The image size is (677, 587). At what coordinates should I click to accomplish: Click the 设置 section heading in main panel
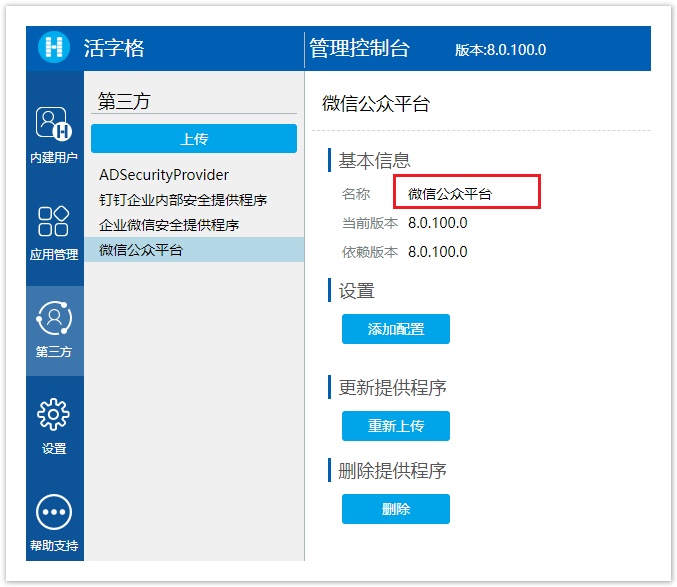click(357, 290)
